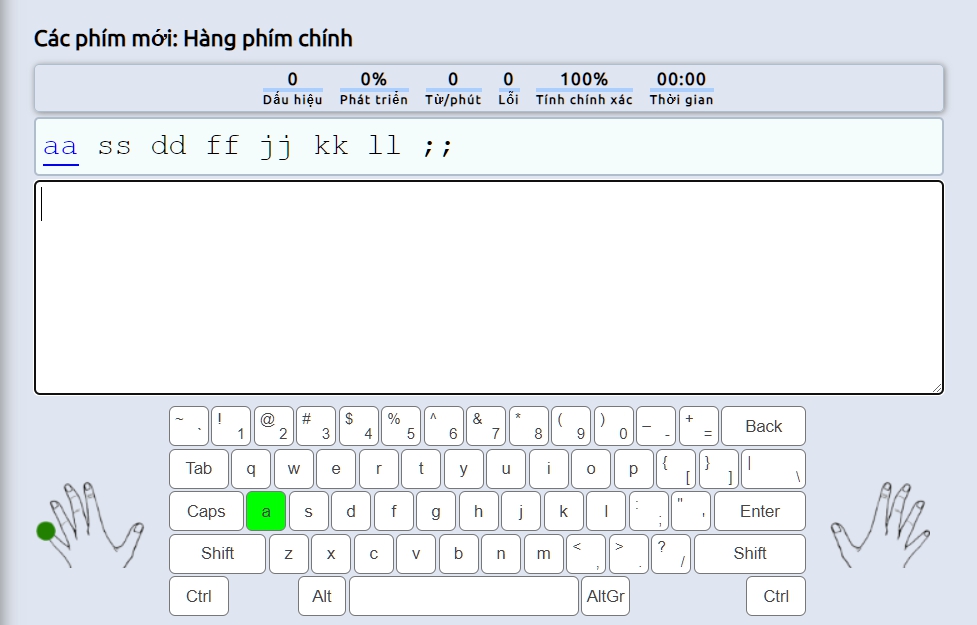Click the Back key
The image size is (977, 625).
click(x=763, y=426)
